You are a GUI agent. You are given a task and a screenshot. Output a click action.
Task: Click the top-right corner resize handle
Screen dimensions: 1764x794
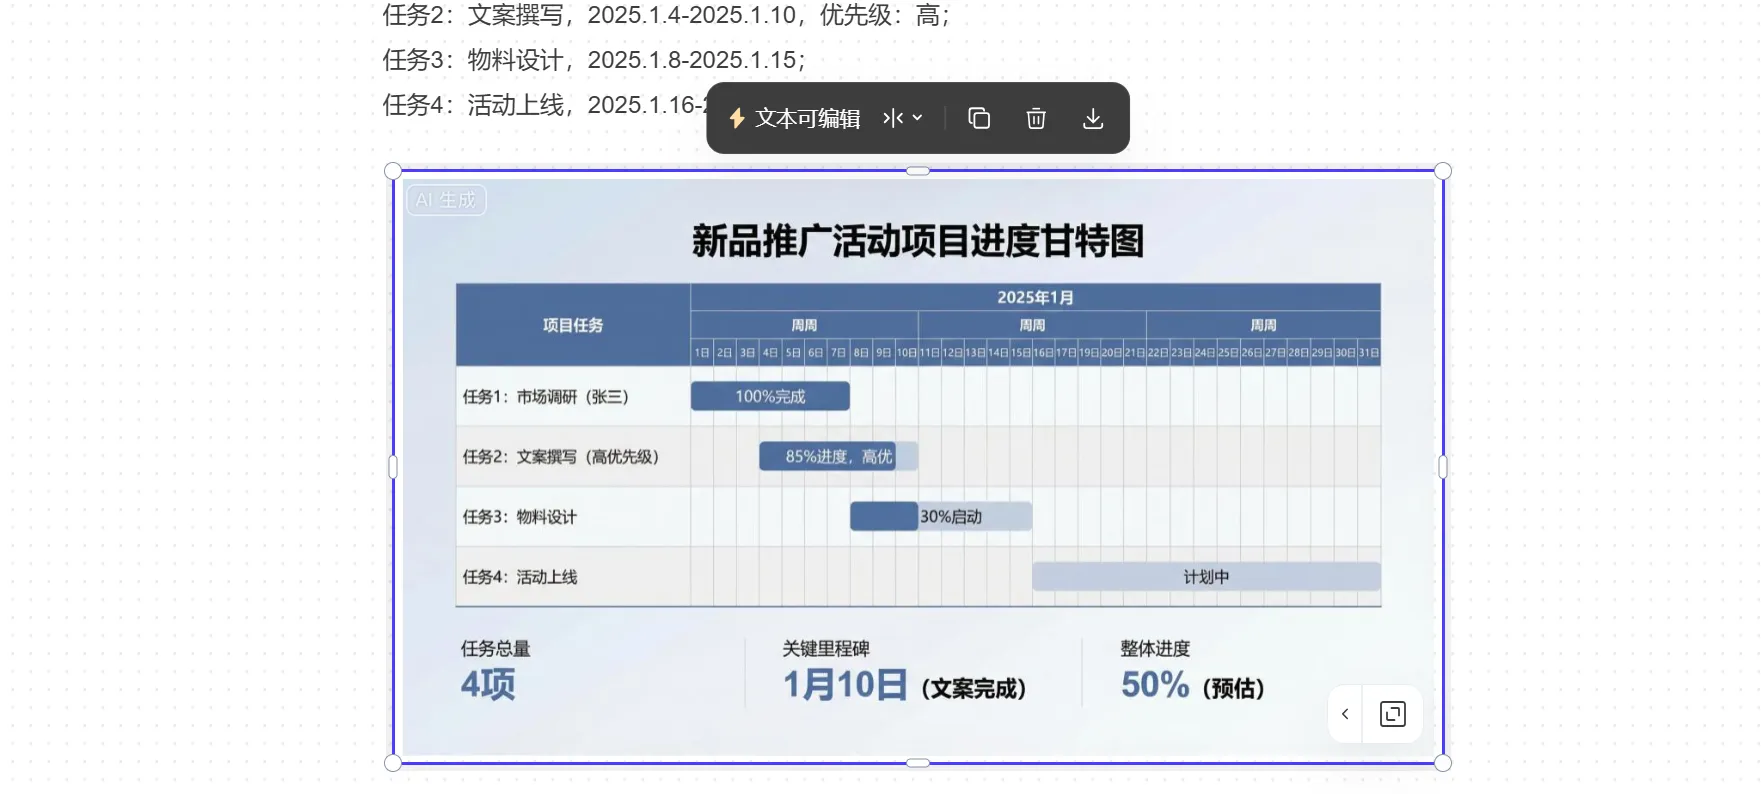(x=1442, y=171)
